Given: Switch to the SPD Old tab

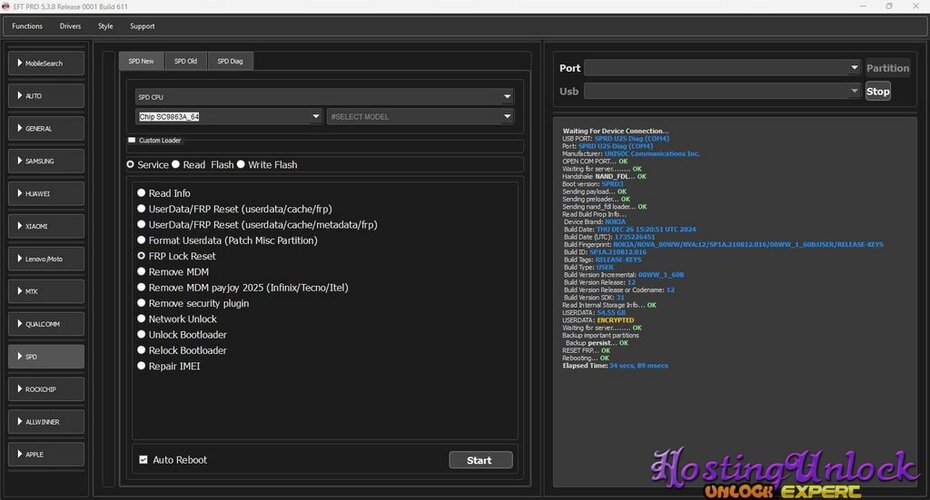Looking at the screenshot, I should coord(186,61).
